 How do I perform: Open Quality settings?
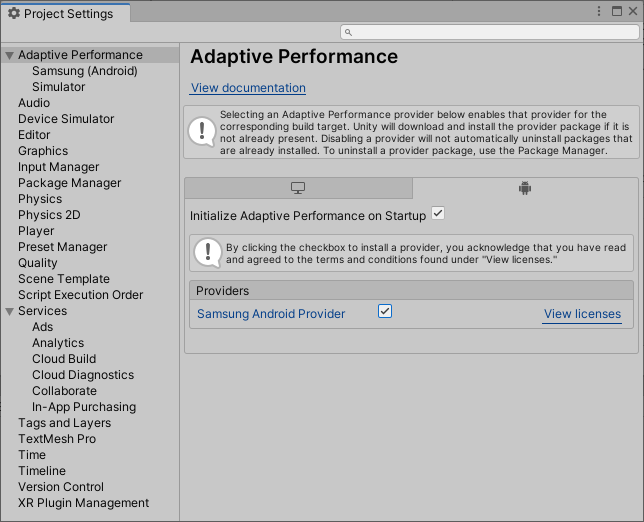tap(37, 263)
